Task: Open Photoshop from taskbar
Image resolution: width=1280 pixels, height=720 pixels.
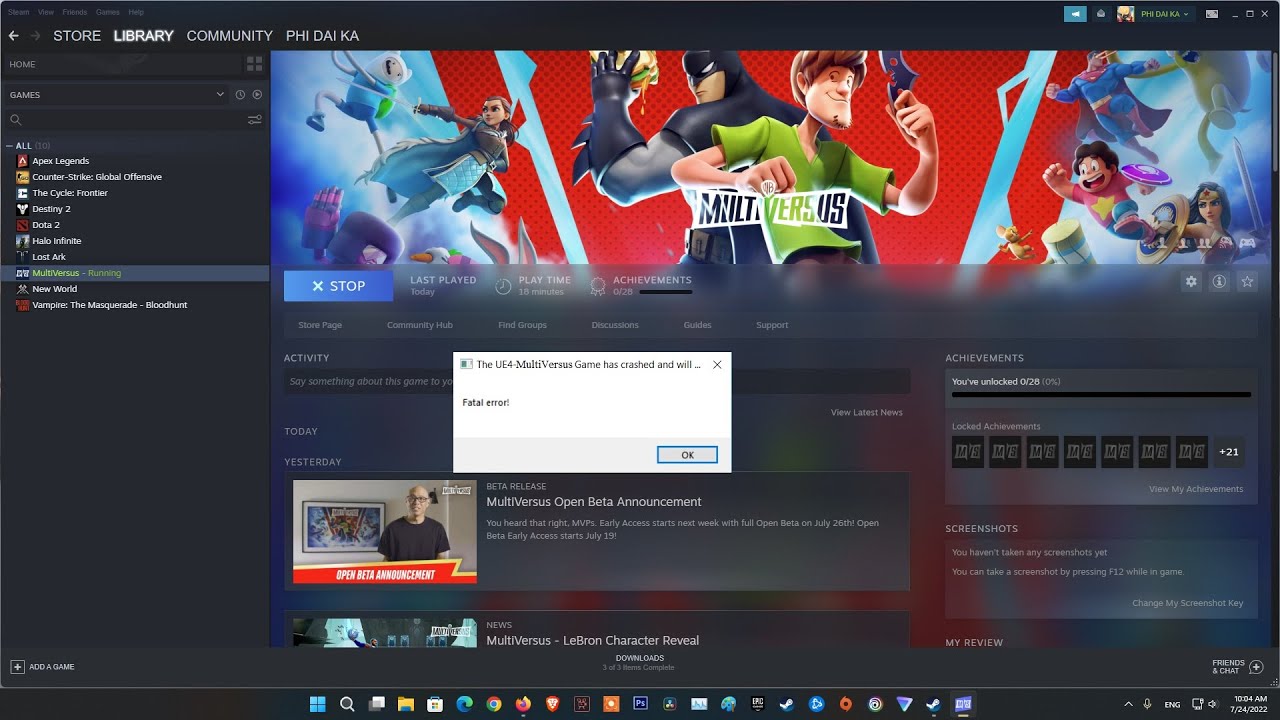Action: 641,704
